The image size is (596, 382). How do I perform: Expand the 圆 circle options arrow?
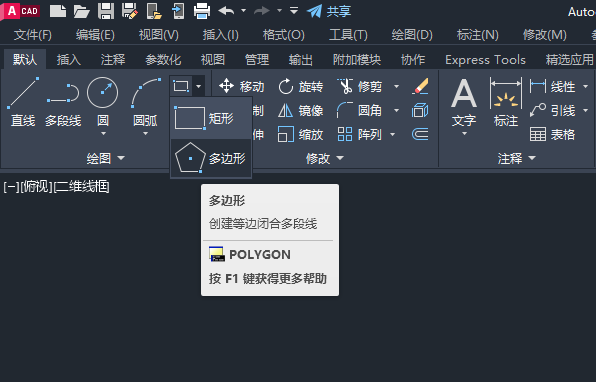(x=103, y=133)
